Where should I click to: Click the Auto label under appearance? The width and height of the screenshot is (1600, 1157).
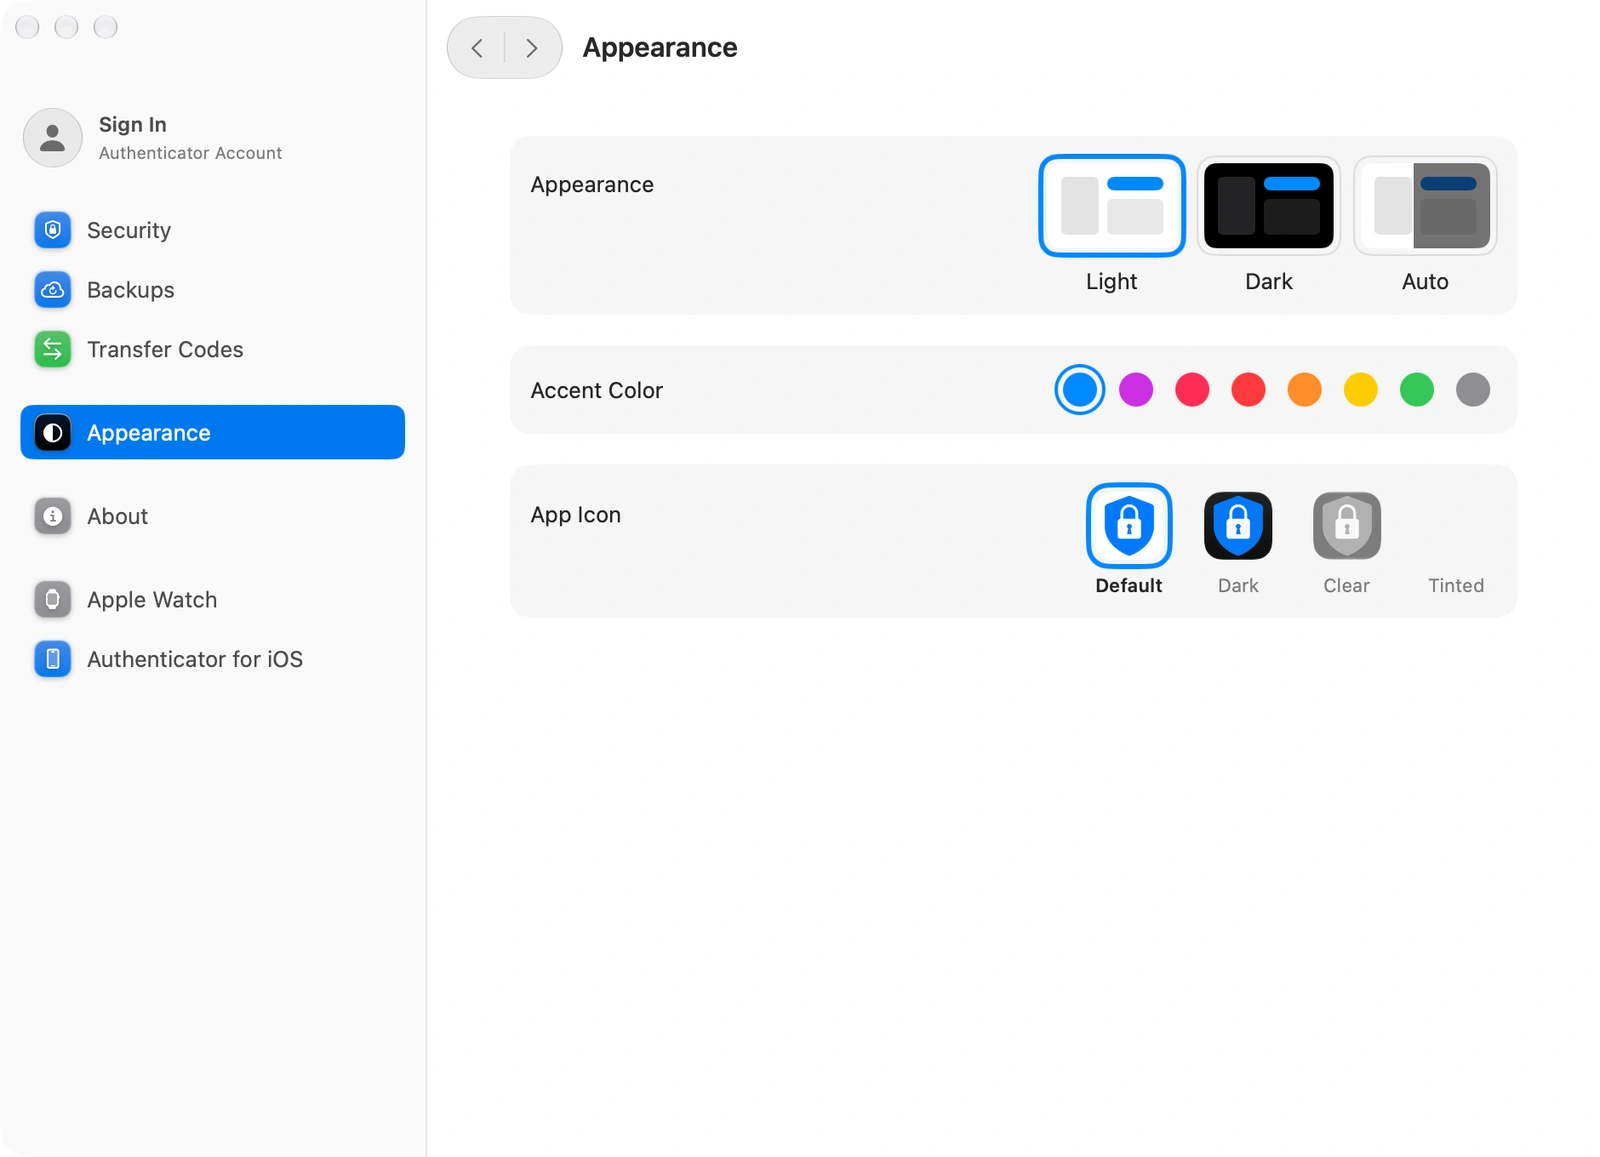tap(1425, 282)
